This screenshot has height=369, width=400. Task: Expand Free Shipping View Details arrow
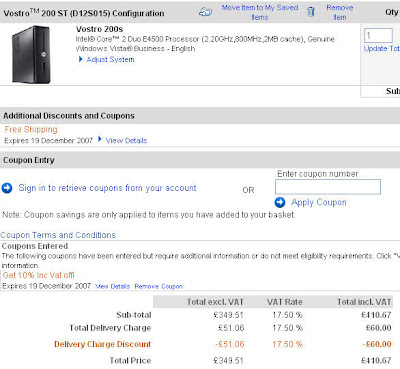100,139
